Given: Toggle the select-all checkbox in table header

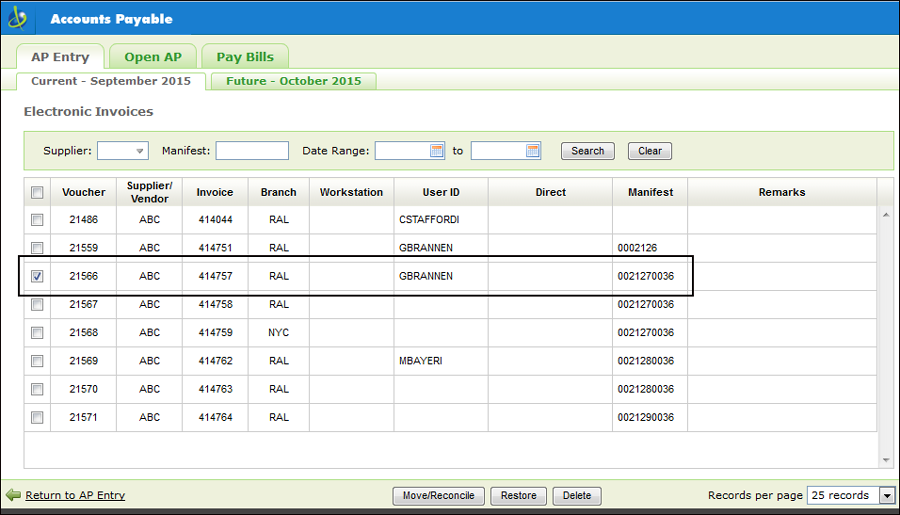Looking at the screenshot, I should coord(37,192).
